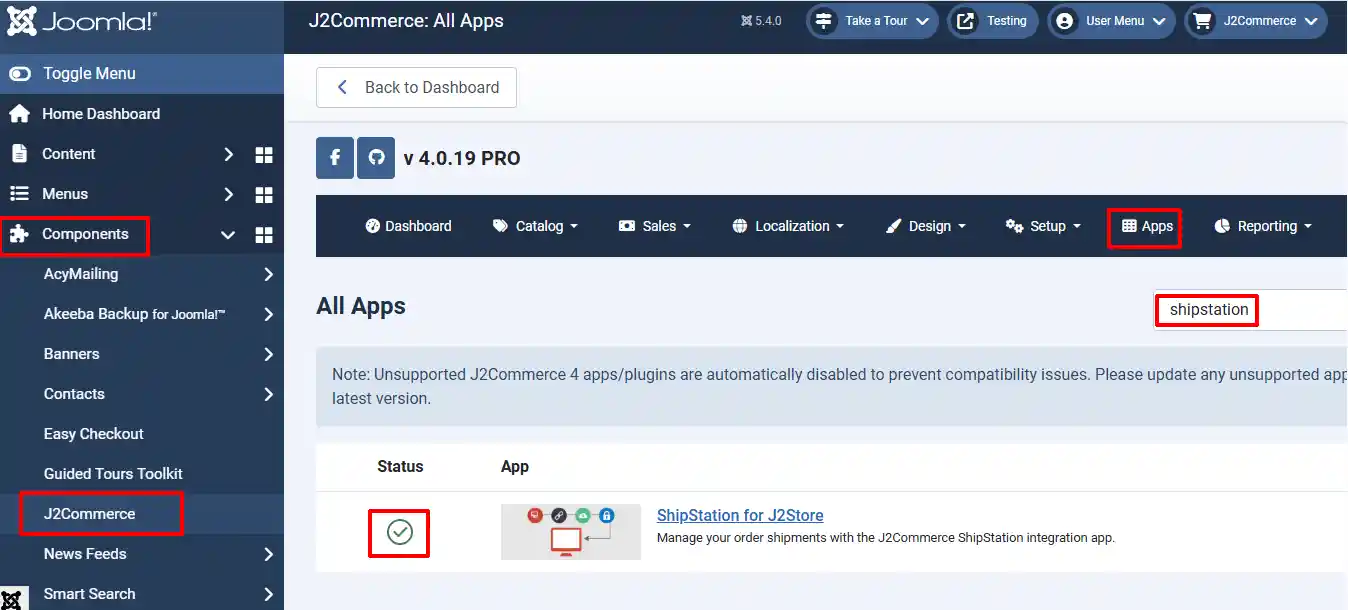Open the Setup dropdown menu

click(x=1043, y=226)
